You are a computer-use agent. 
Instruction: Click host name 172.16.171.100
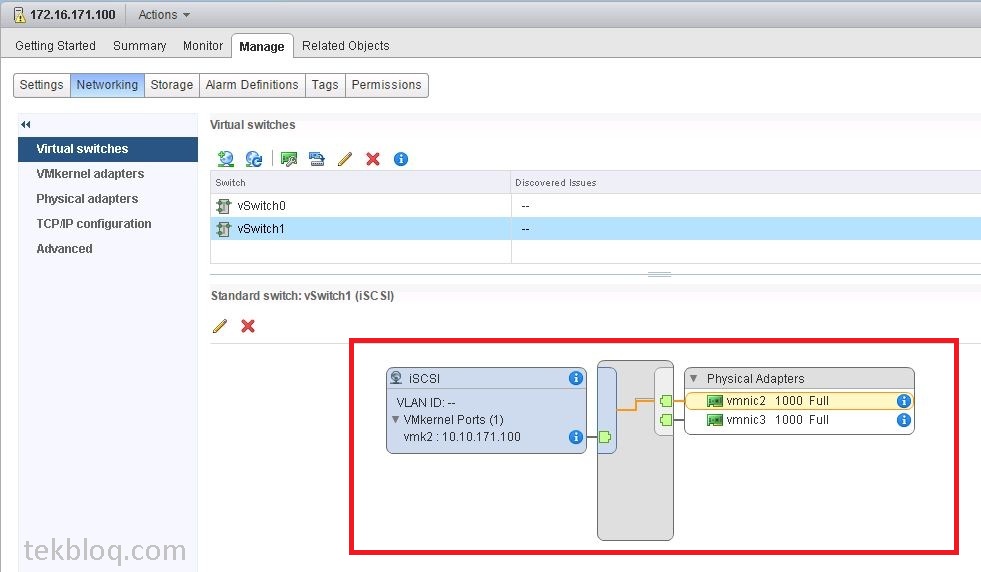pyautogui.click(x=73, y=14)
